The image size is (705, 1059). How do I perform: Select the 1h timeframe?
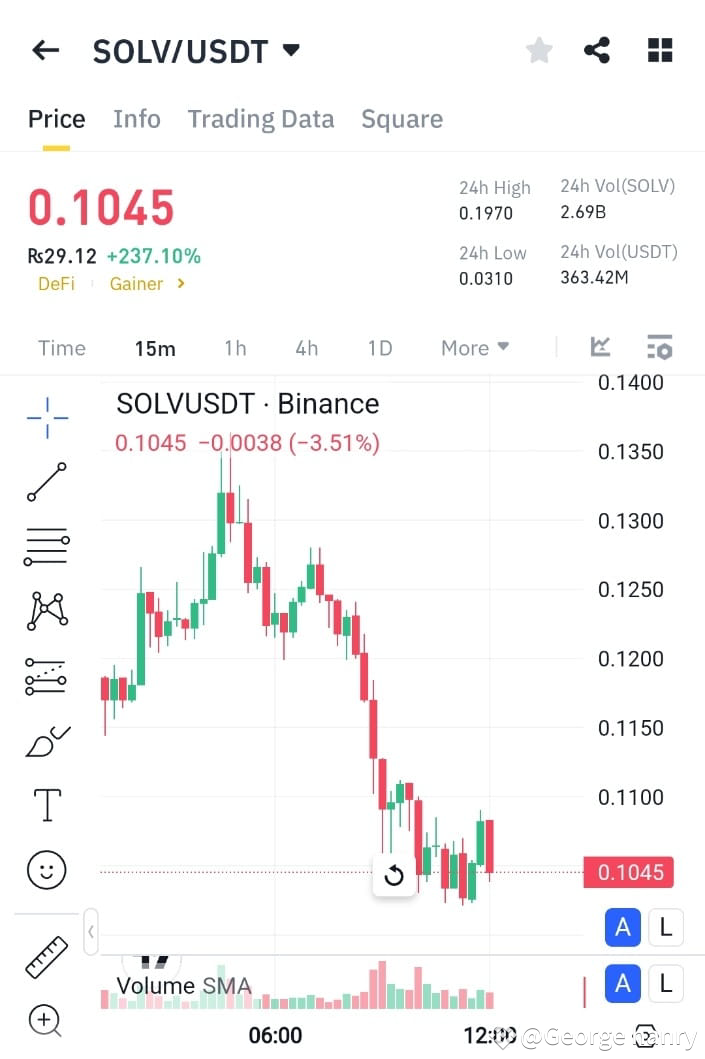click(x=235, y=347)
